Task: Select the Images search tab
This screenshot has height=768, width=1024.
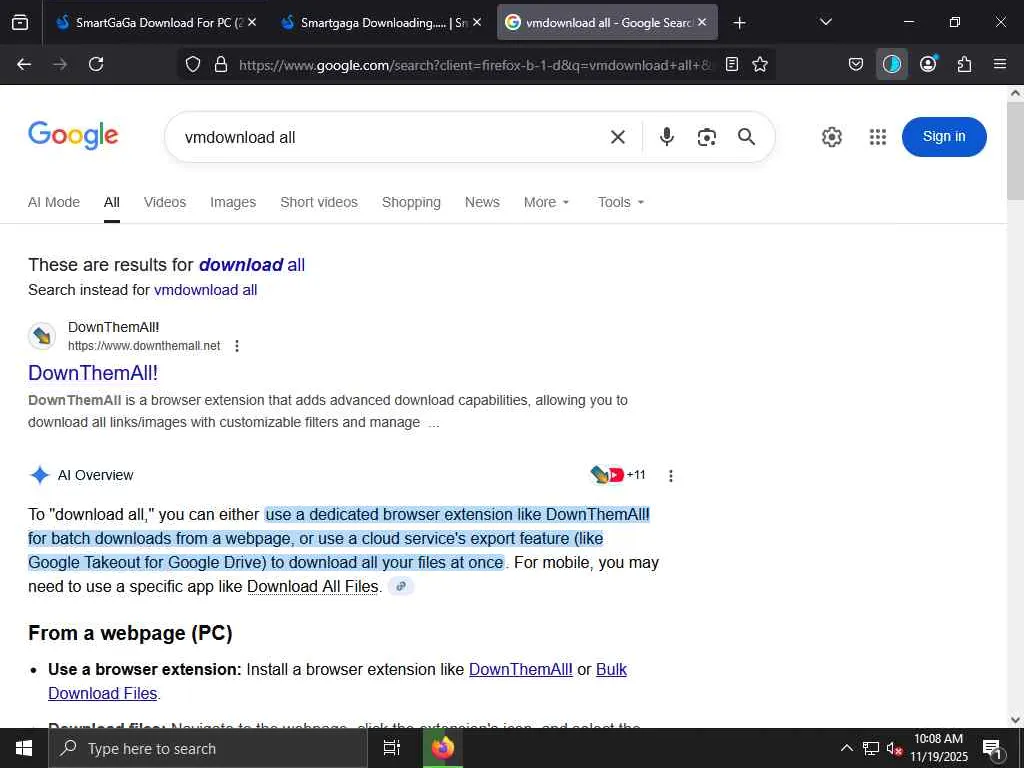Action: pyautogui.click(x=233, y=202)
